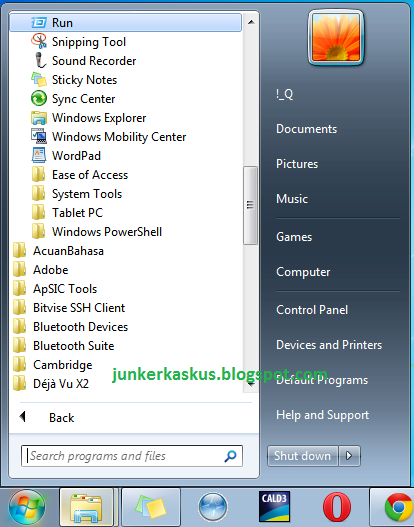Click the Shut down button
The width and height of the screenshot is (414, 527).
click(x=302, y=456)
